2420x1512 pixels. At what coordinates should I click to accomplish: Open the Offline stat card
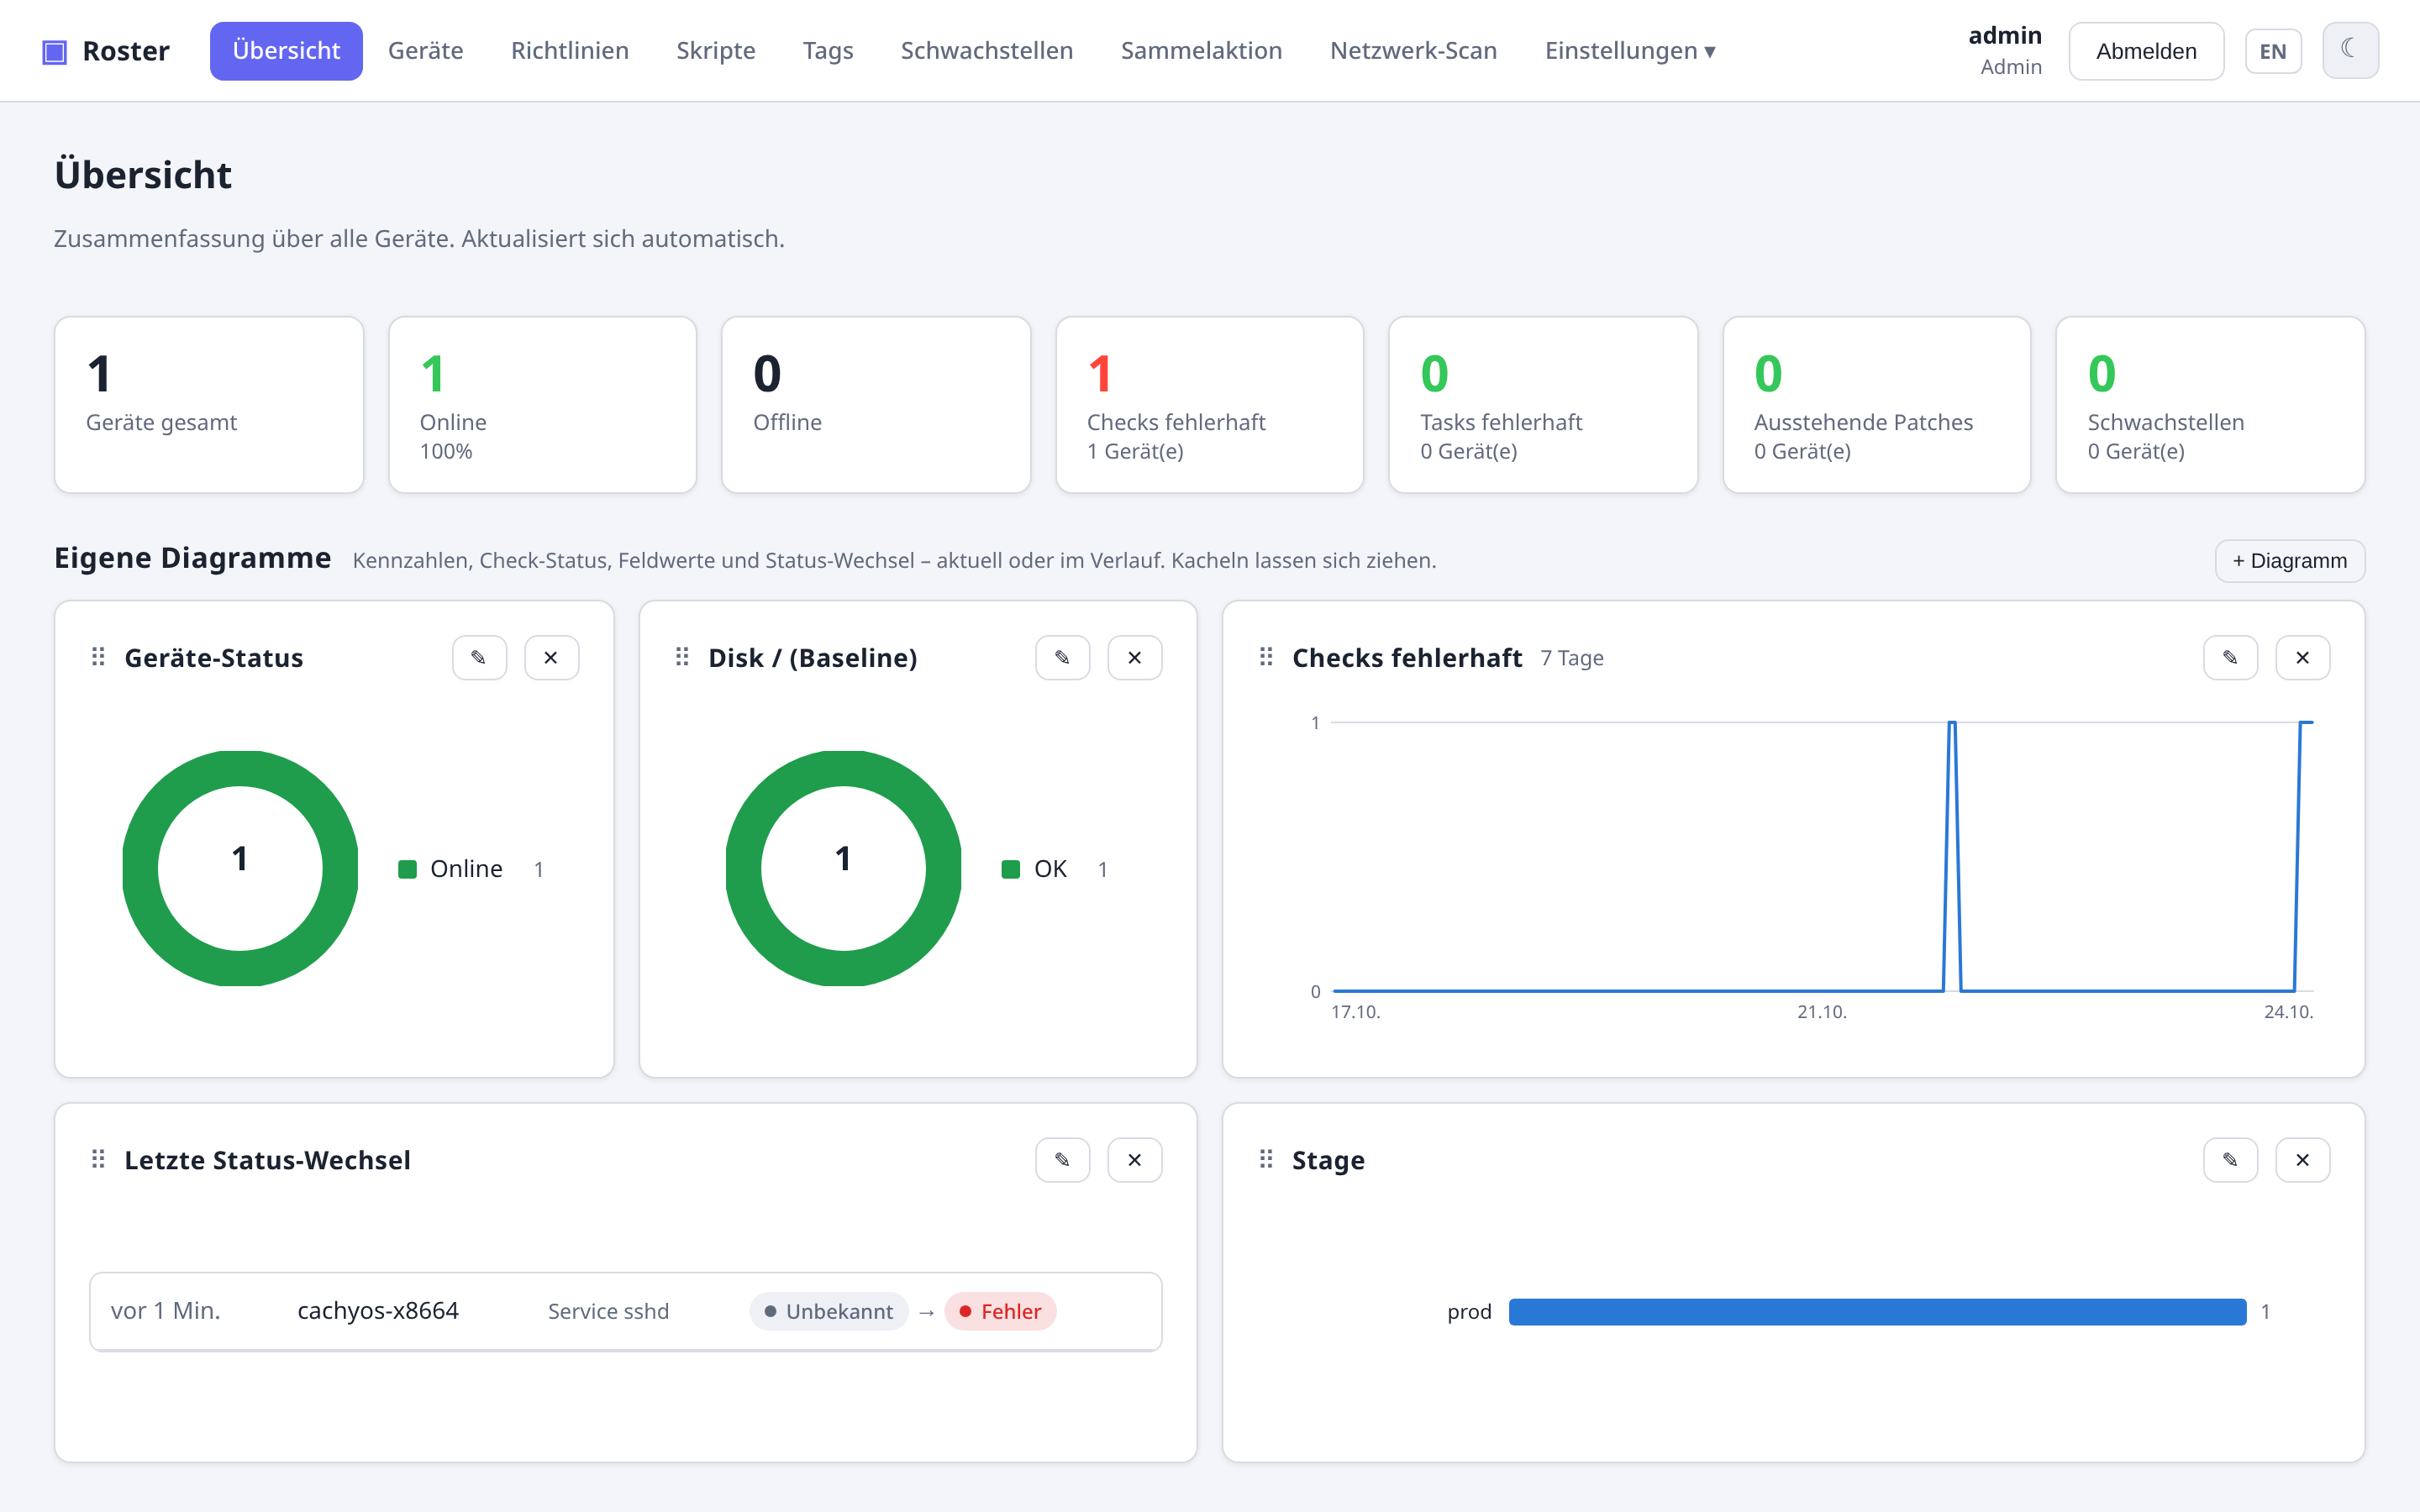[x=876, y=405]
